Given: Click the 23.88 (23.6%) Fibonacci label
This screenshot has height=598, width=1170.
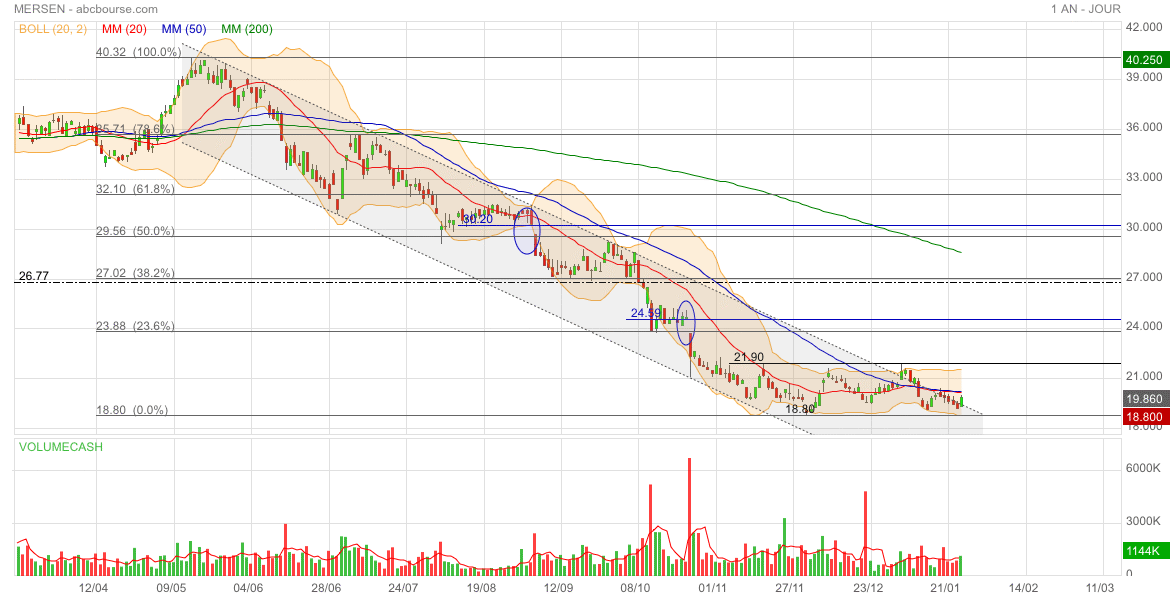Looking at the screenshot, I should click(x=135, y=326).
